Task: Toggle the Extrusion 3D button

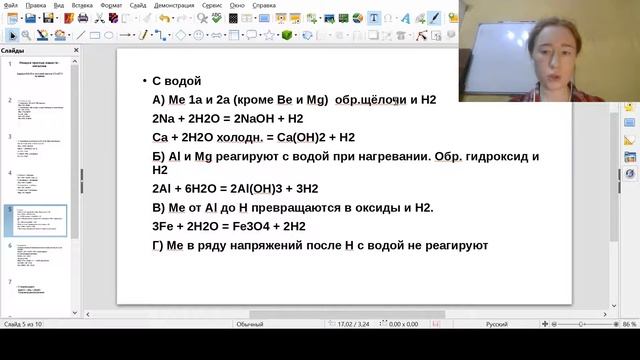Action: click(x=451, y=36)
